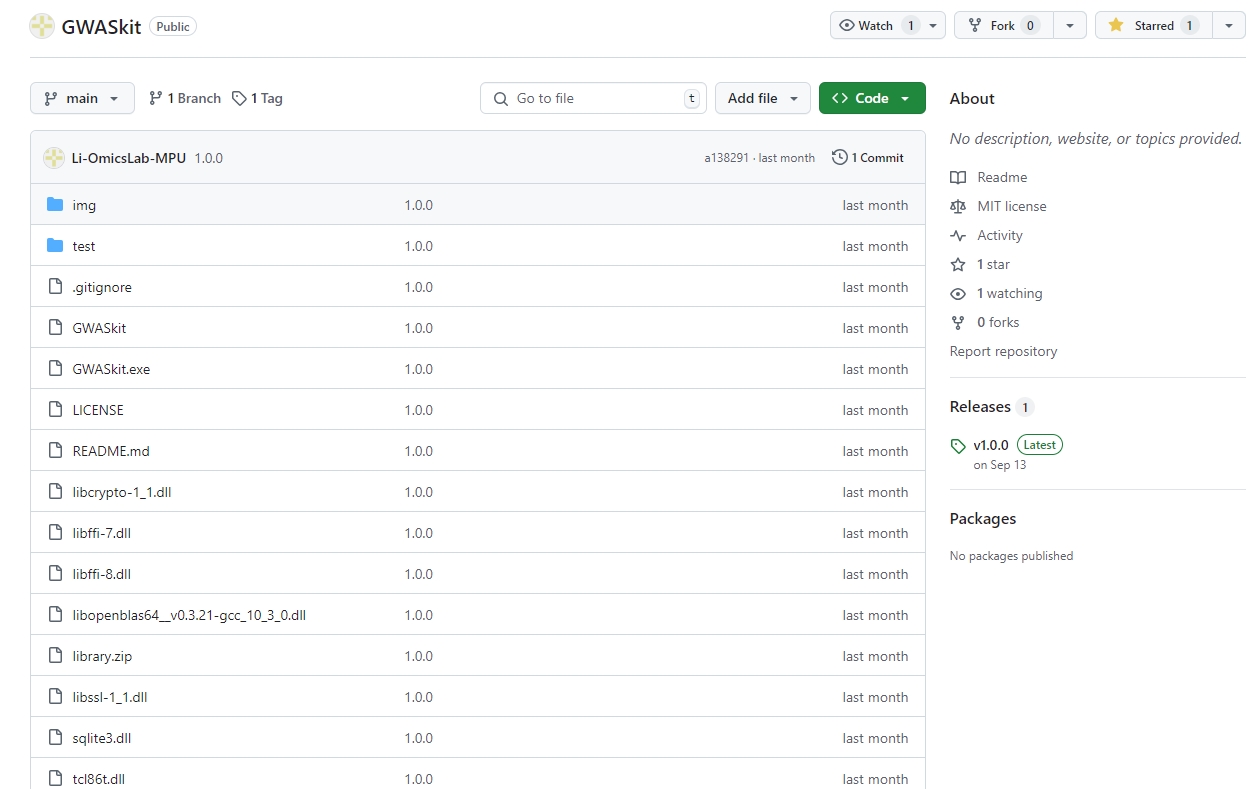Image resolution: width=1255 pixels, height=789 pixels.
Task: Open the img folder
Action: point(84,205)
